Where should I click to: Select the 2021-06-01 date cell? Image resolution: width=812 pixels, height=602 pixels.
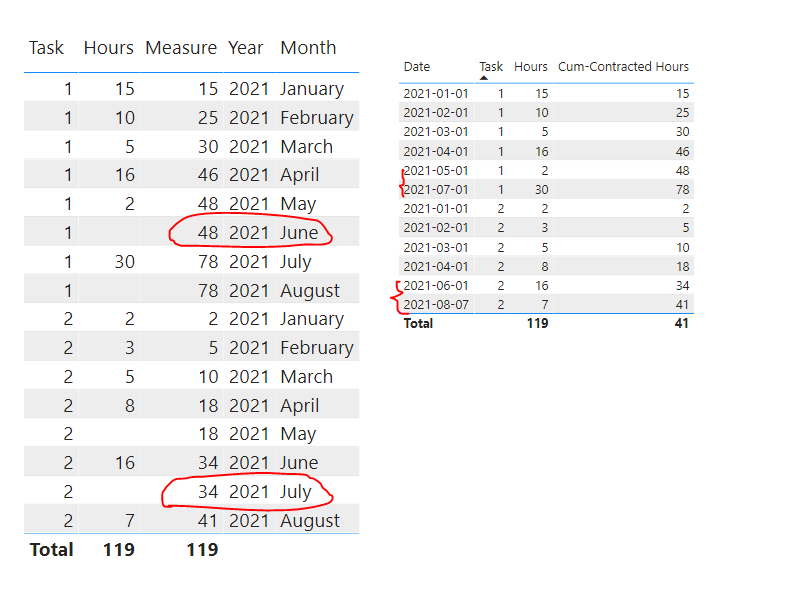click(436, 286)
